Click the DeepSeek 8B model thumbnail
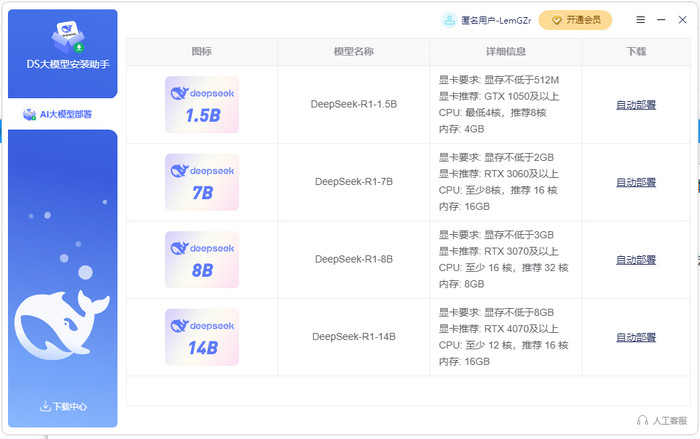Screen dimensions: 700x439 coord(201,259)
